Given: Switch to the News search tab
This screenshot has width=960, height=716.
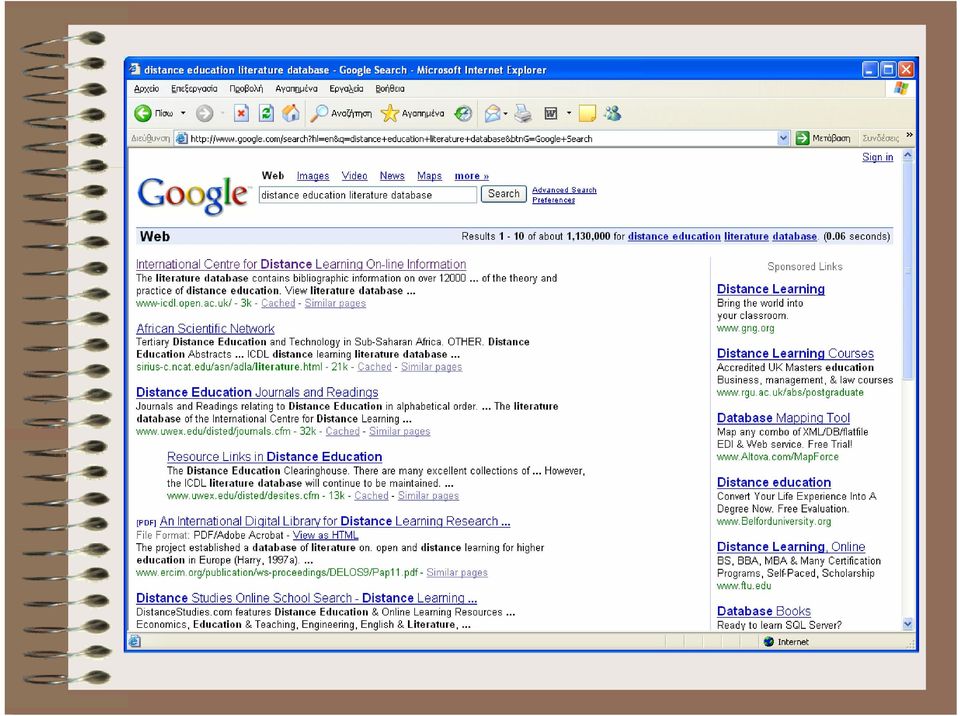Looking at the screenshot, I should point(392,176).
